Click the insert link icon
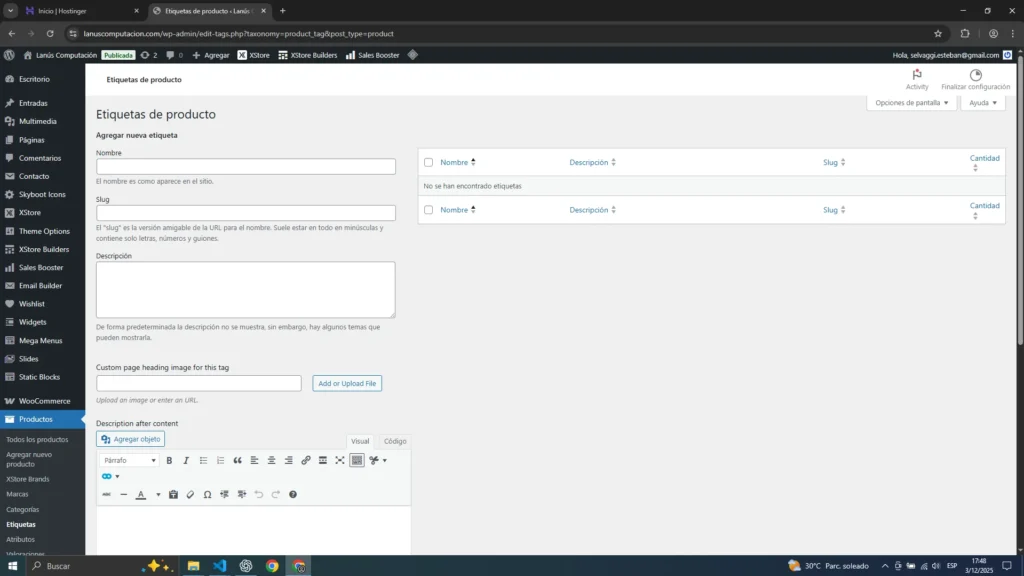 [x=306, y=460]
